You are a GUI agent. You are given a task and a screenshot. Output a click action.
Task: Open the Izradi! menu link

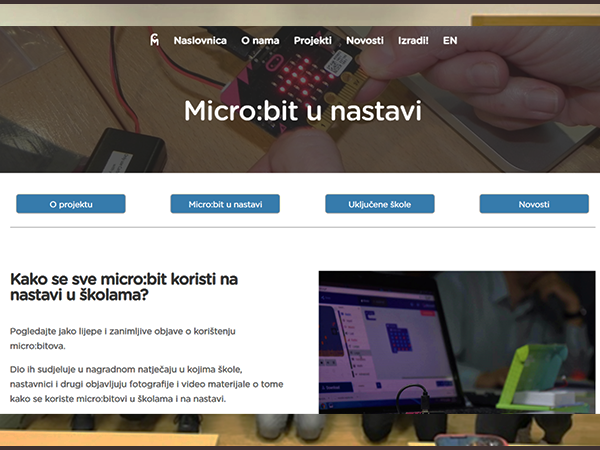[x=413, y=41]
